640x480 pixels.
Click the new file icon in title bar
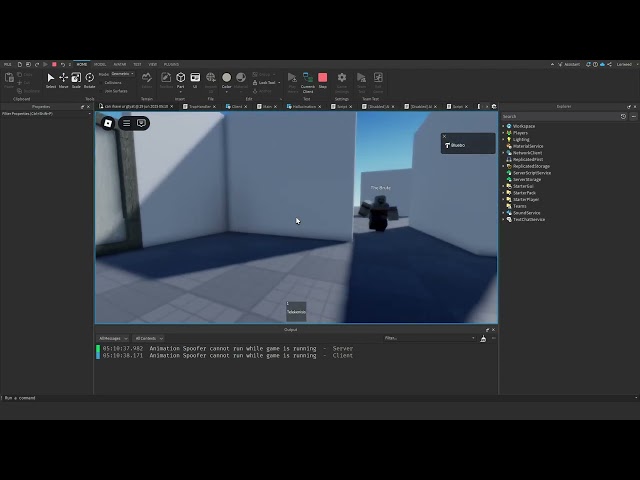20,64
